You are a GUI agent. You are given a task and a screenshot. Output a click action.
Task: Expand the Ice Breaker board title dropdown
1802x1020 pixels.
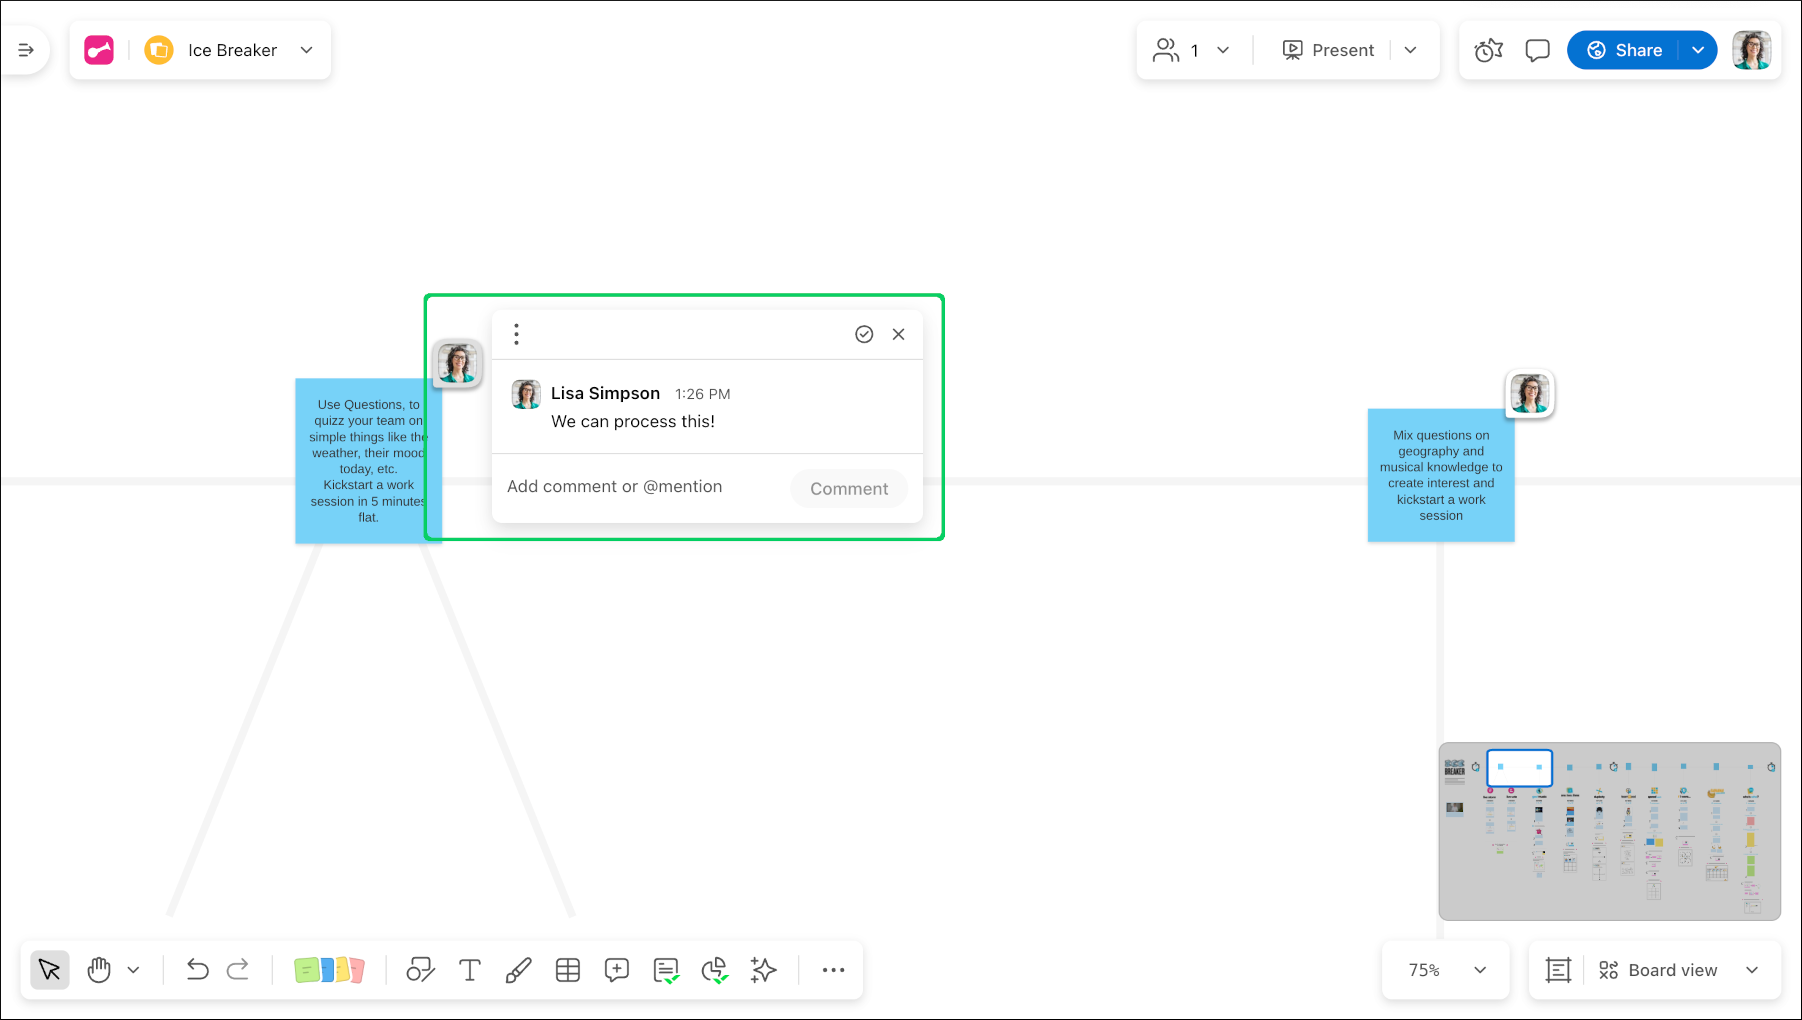pos(307,50)
